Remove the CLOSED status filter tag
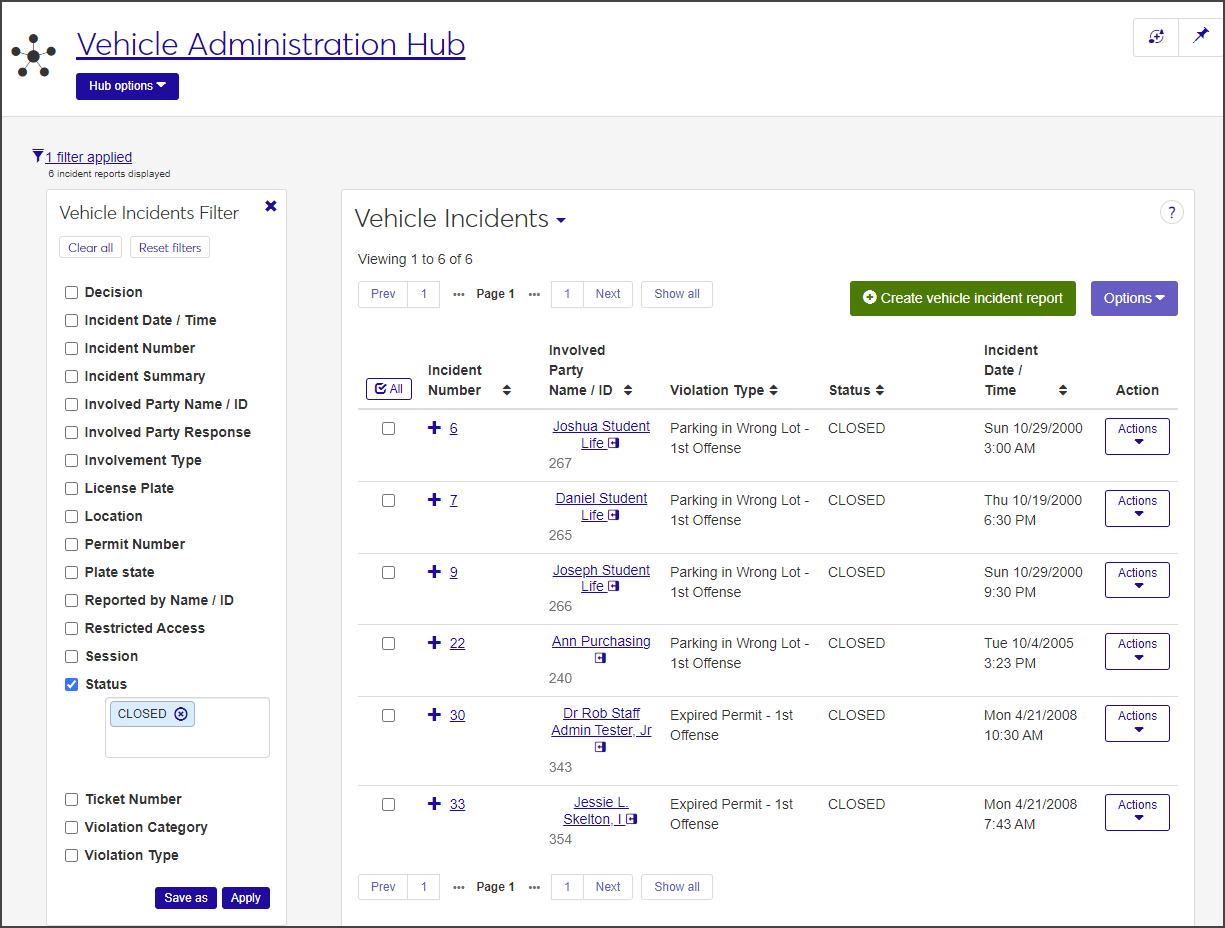The width and height of the screenshot is (1225, 928). [x=181, y=714]
